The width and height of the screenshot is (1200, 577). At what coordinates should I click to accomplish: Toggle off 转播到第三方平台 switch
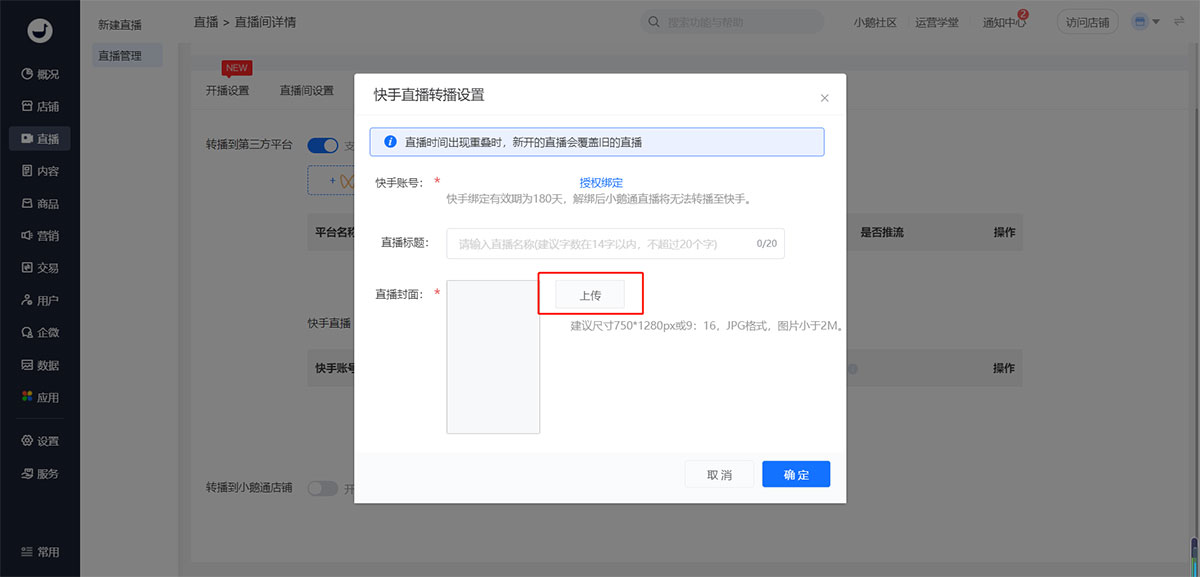pyautogui.click(x=323, y=146)
